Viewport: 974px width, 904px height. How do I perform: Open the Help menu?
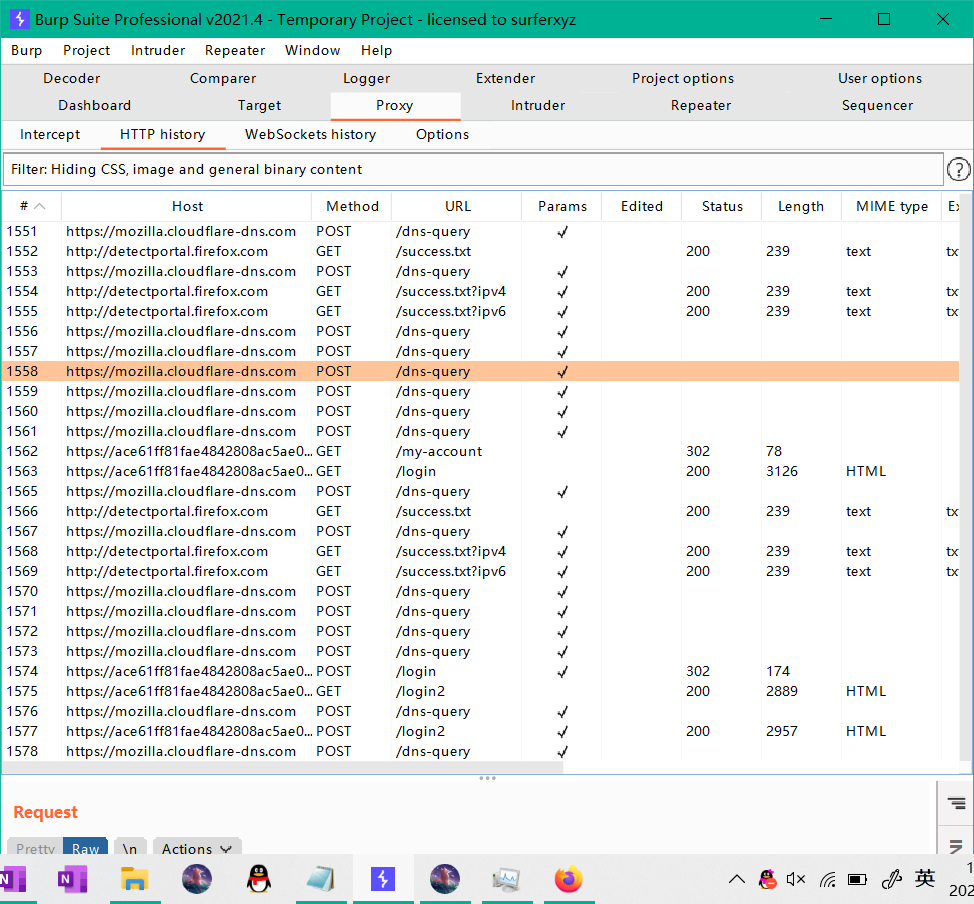coord(376,50)
